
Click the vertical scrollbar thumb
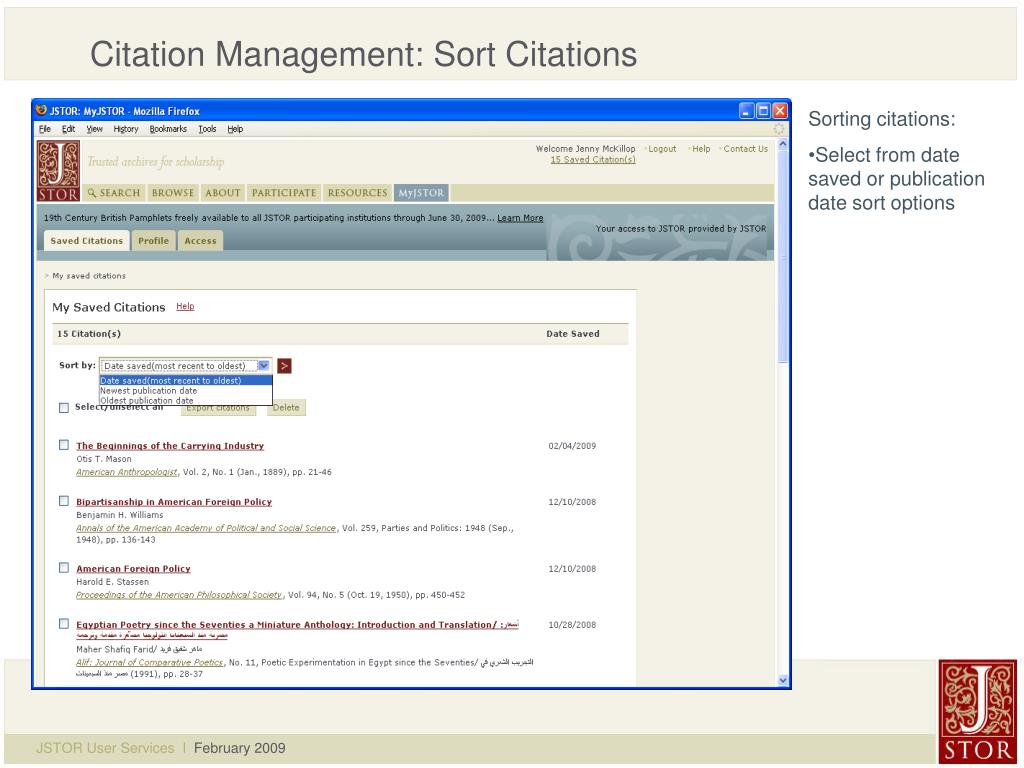783,255
